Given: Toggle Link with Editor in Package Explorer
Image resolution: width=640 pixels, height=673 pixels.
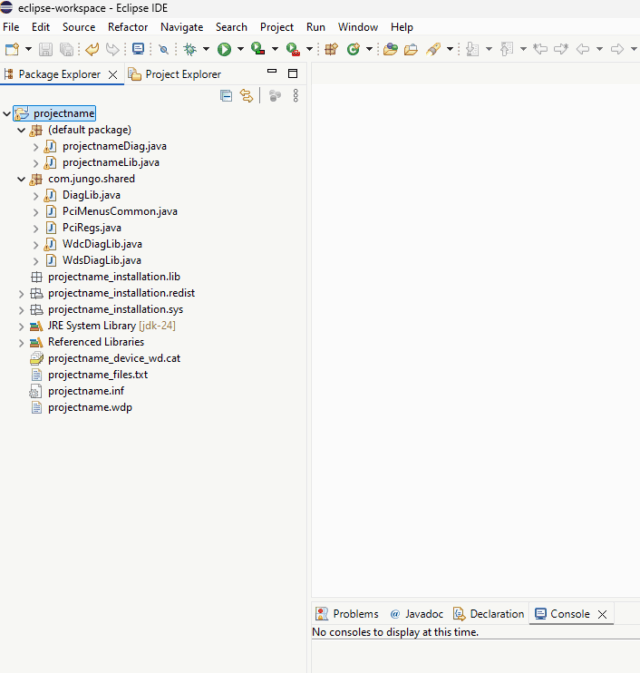Looking at the screenshot, I should [x=246, y=96].
